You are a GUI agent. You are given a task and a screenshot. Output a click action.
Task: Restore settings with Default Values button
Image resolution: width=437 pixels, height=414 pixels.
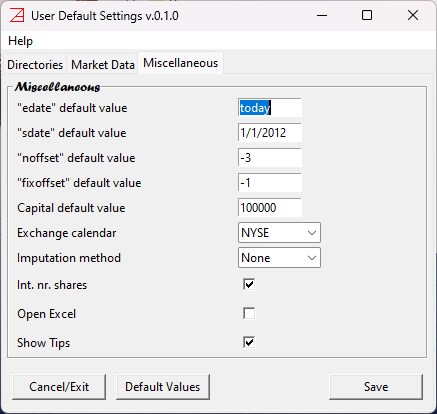(x=163, y=387)
